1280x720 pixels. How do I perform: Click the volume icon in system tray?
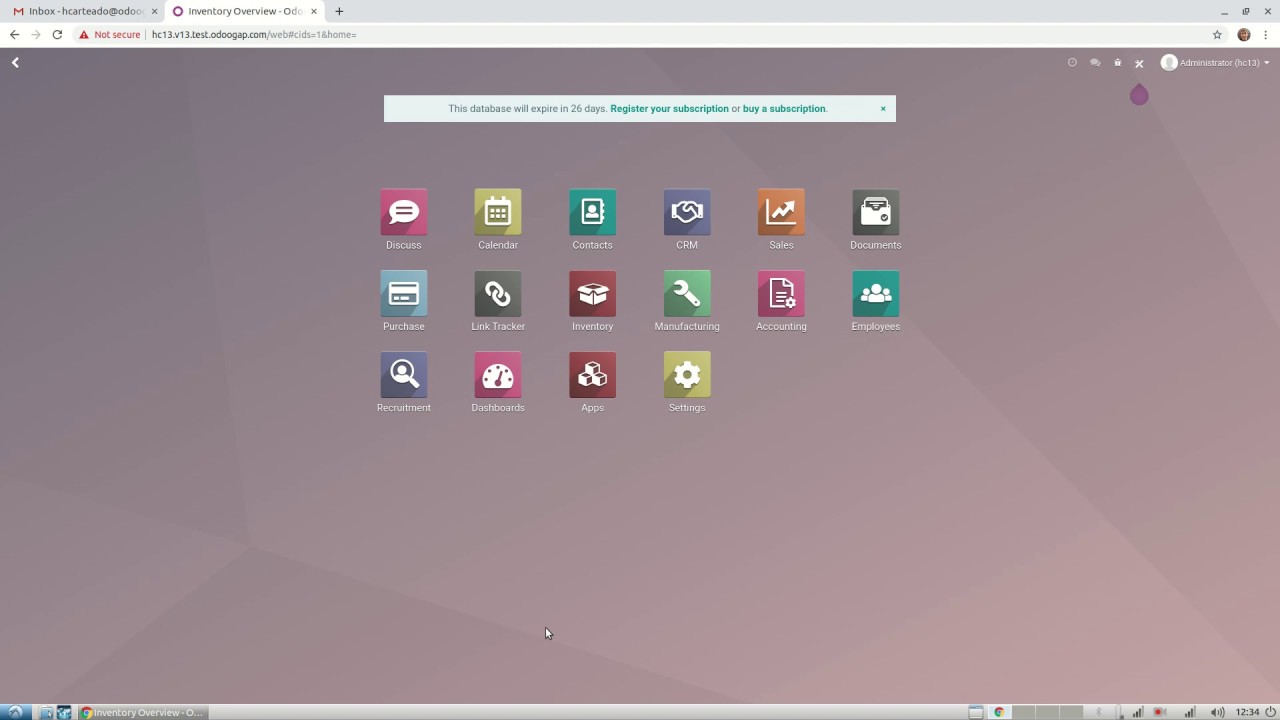tap(1217, 712)
